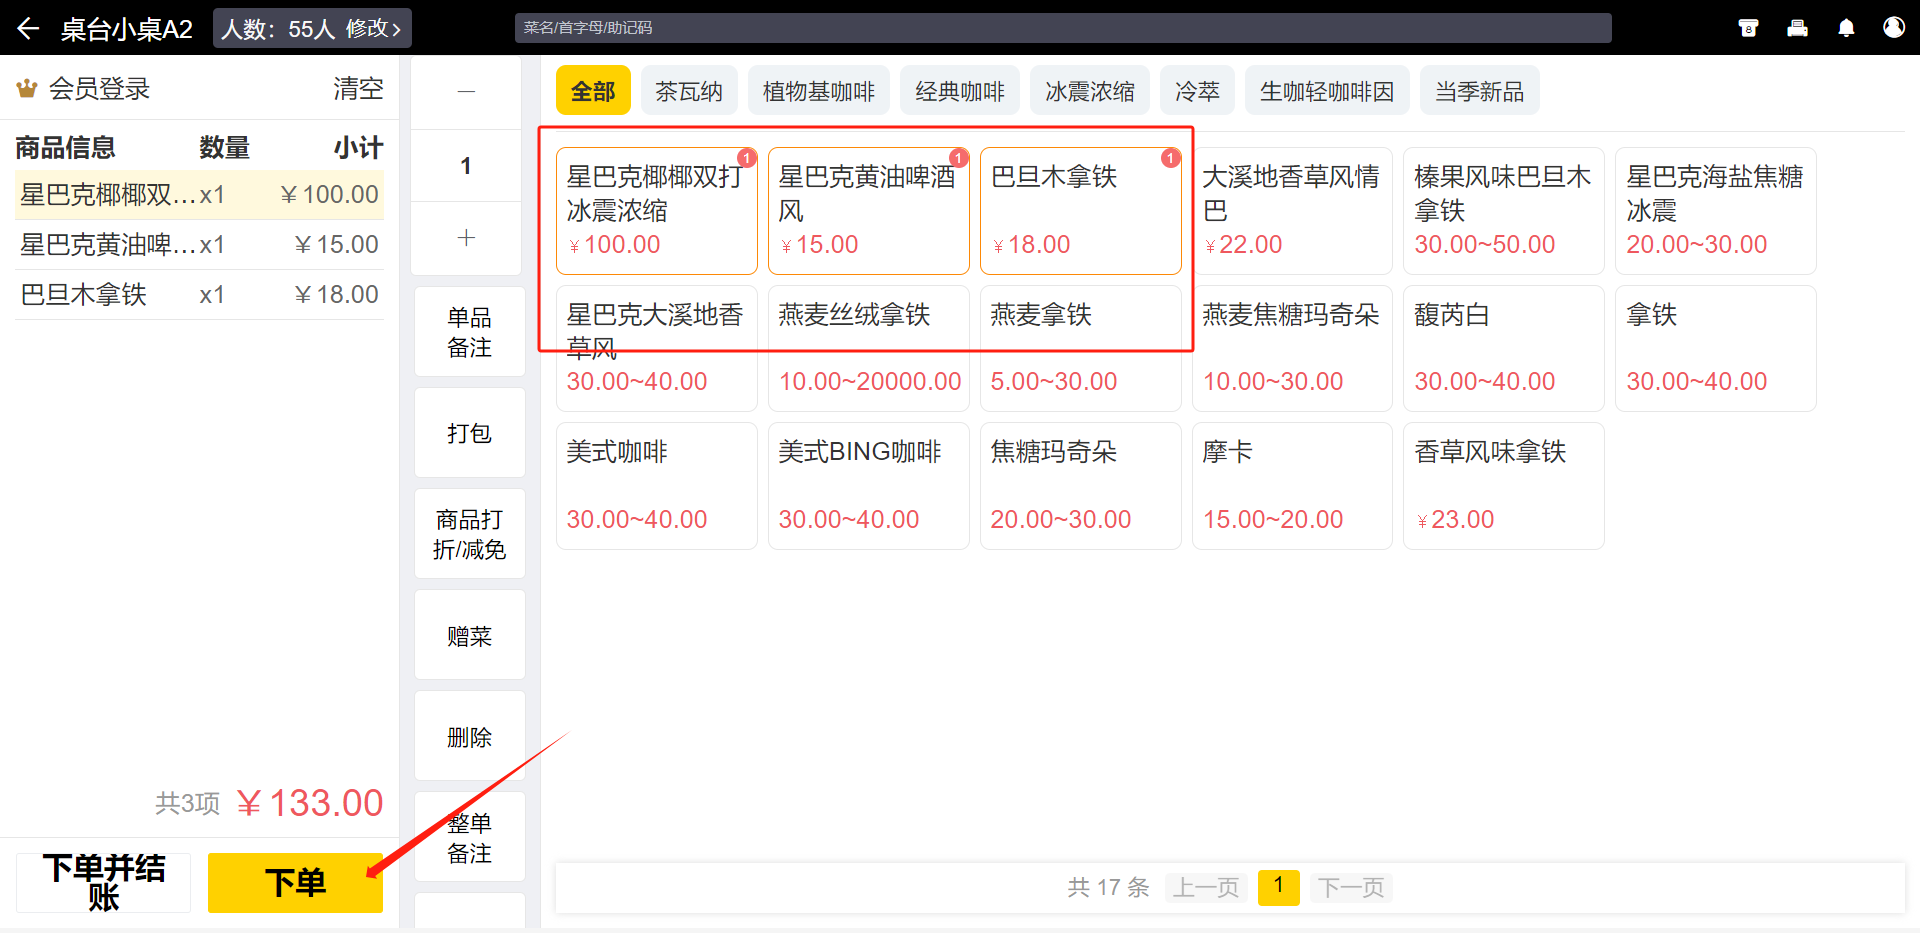Add 星巴克椰椰双打冰震浓缩 product card
The width and height of the screenshot is (1920, 933).
coord(656,211)
